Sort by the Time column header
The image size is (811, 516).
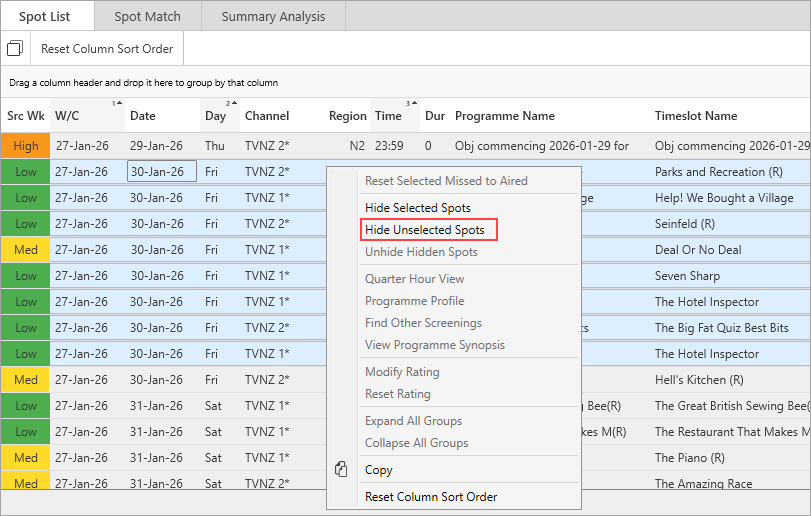pos(388,116)
